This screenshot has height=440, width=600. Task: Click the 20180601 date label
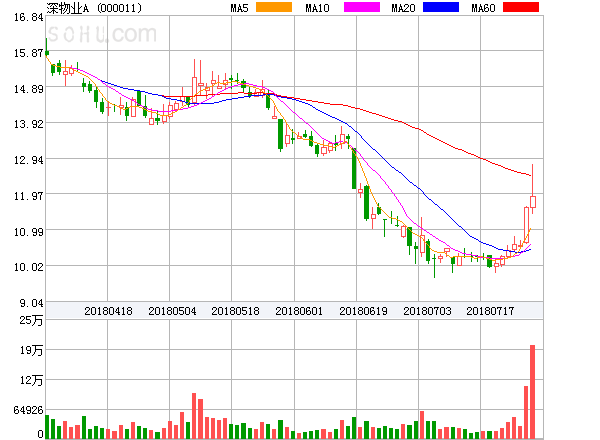(x=299, y=311)
